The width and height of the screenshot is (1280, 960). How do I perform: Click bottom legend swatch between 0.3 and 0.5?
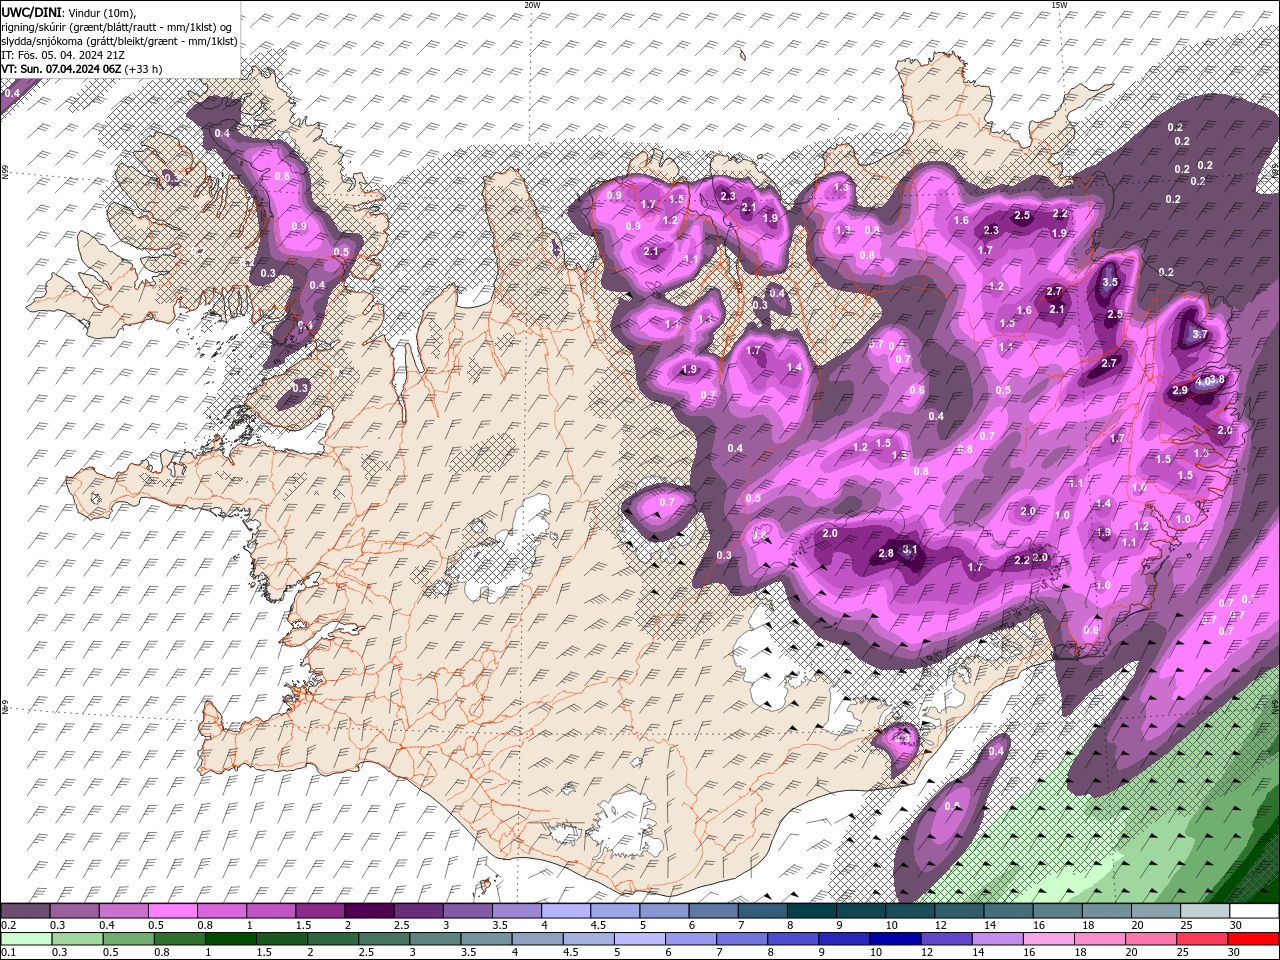[x=77, y=939]
